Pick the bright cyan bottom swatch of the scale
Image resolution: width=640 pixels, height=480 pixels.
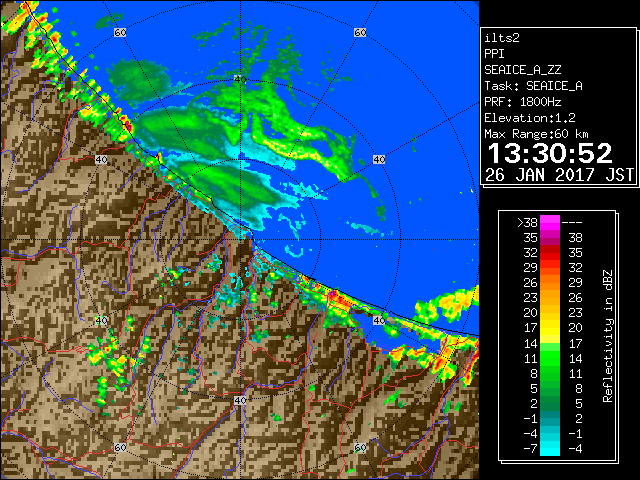550,449
